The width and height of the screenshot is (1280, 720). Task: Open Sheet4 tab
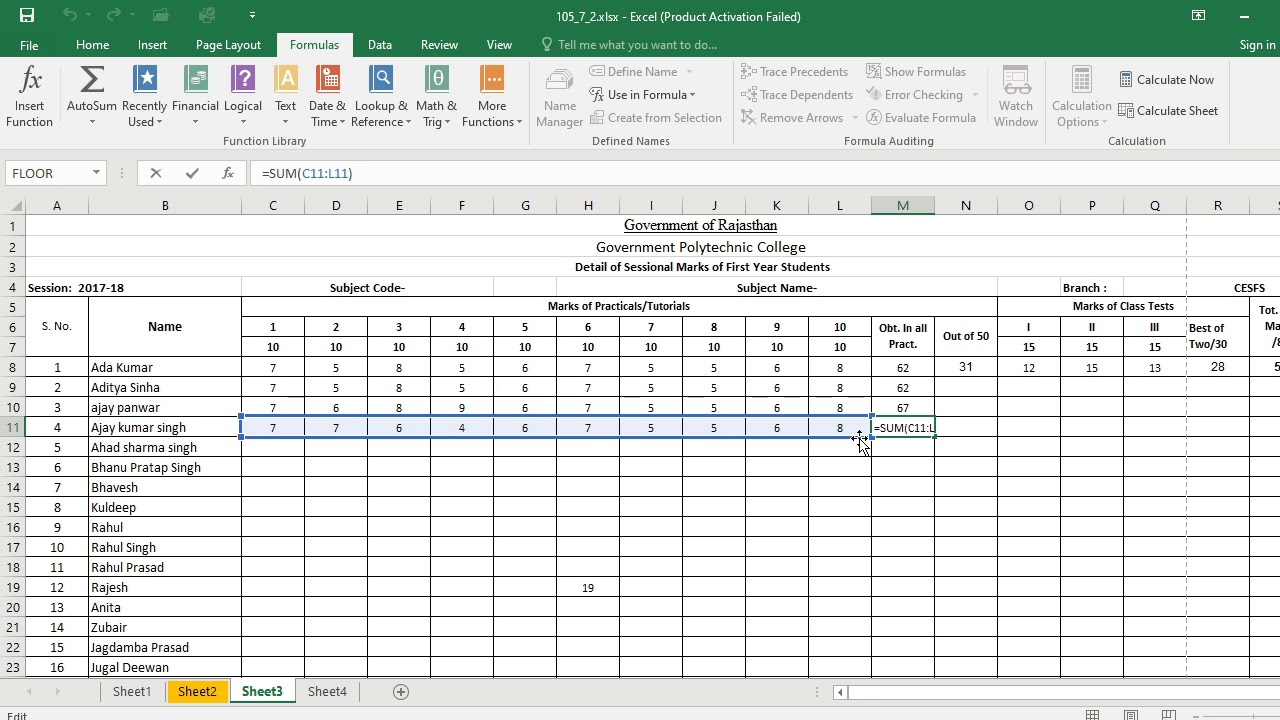pyautogui.click(x=327, y=692)
